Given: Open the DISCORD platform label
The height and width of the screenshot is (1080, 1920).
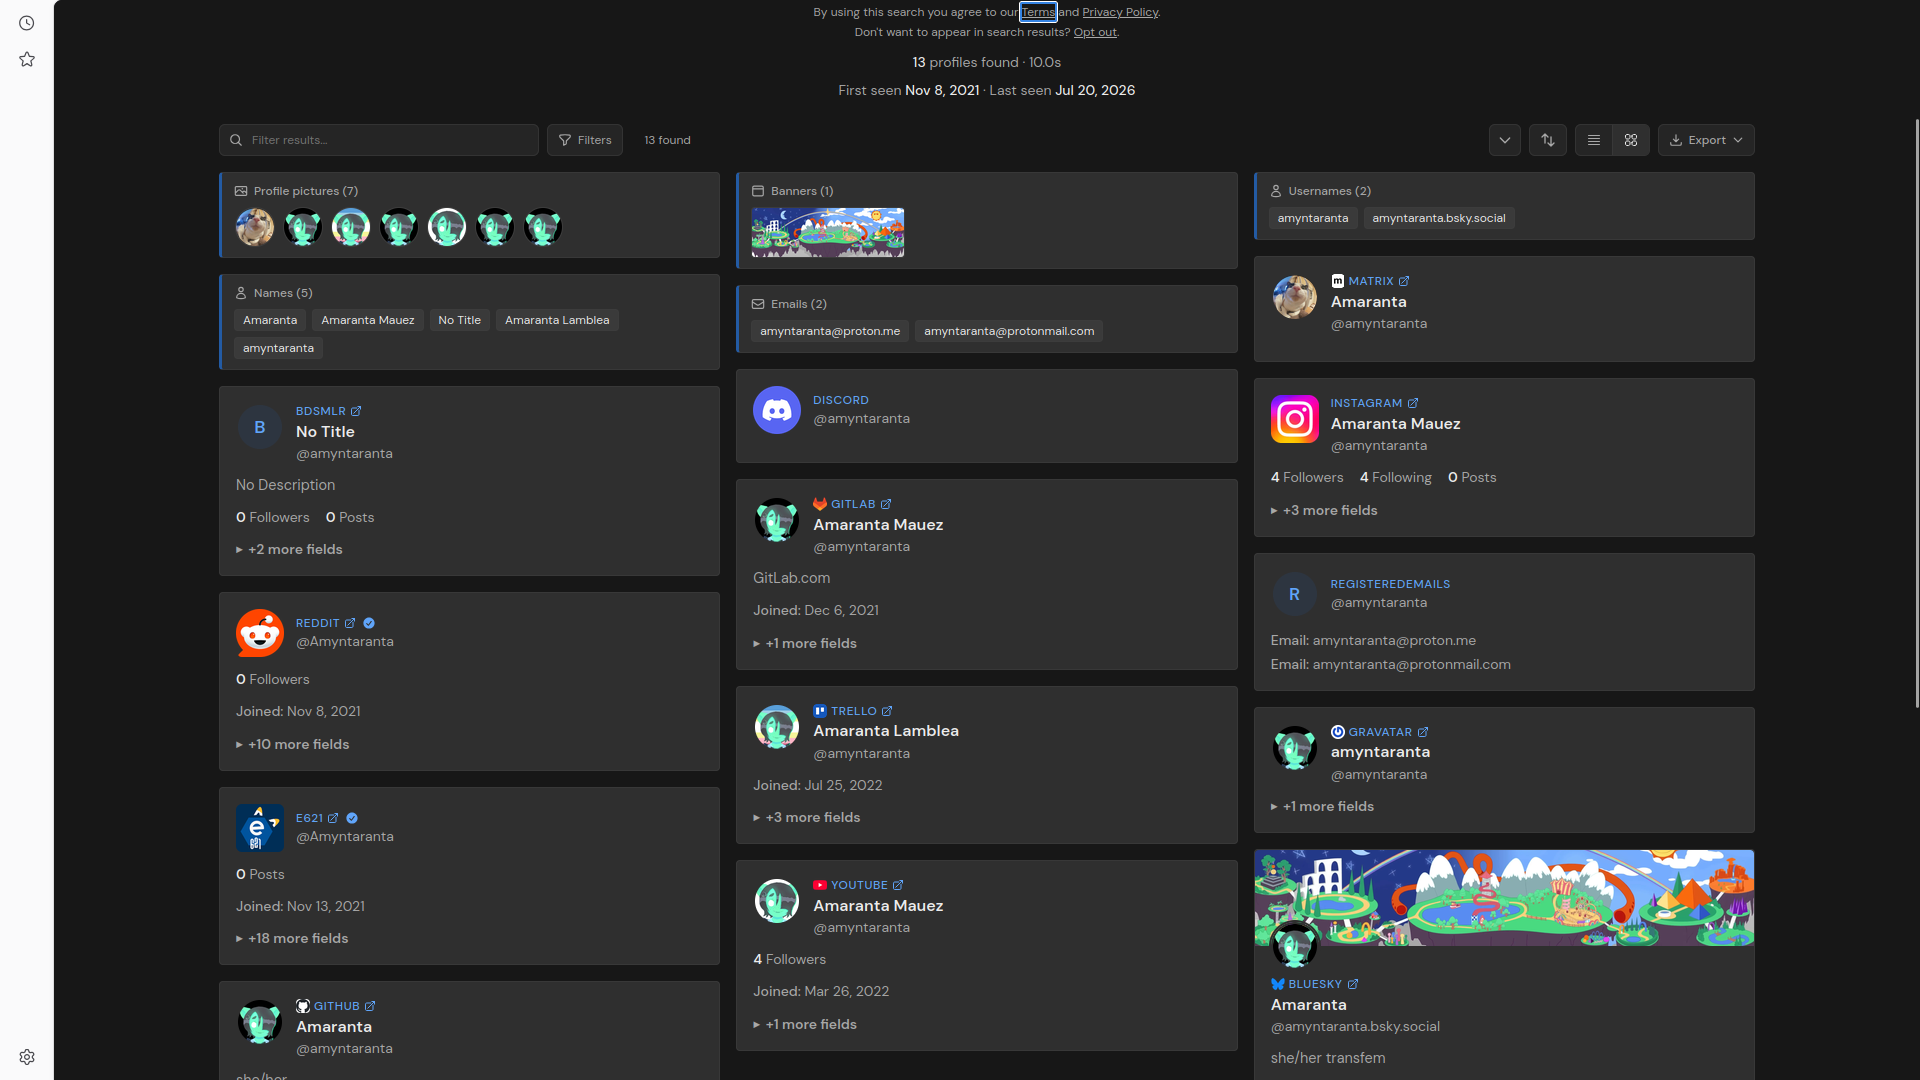Looking at the screenshot, I should coord(841,400).
